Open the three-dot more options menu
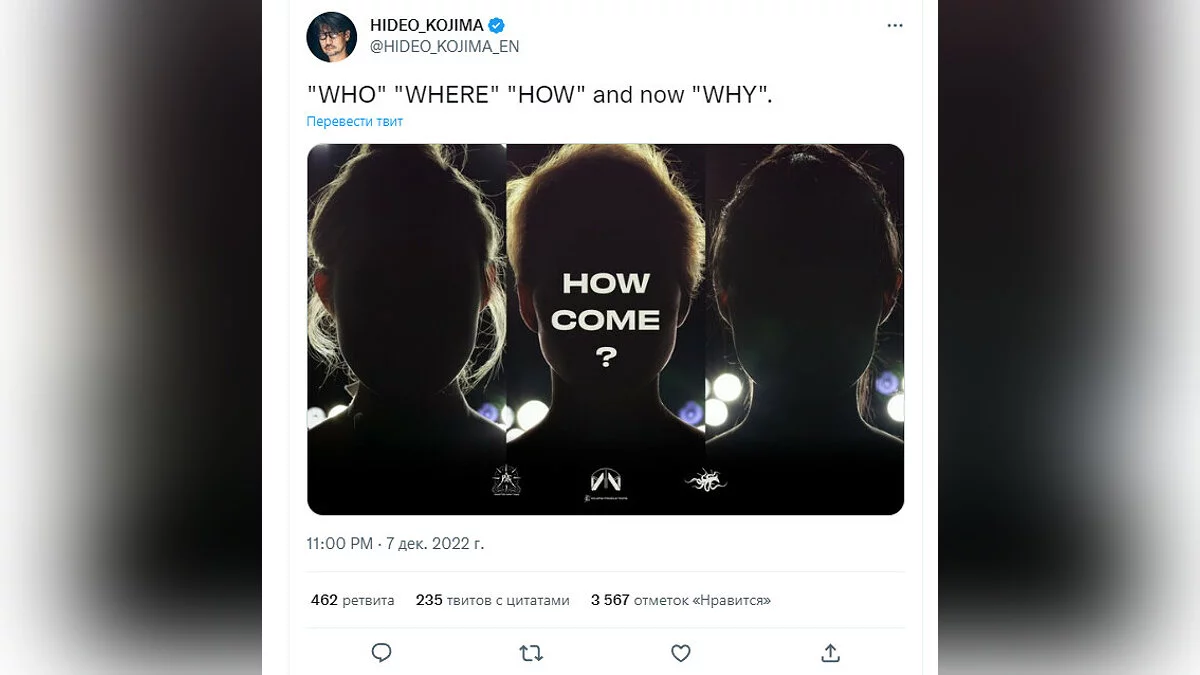Viewport: 1200px width, 675px height. (895, 26)
